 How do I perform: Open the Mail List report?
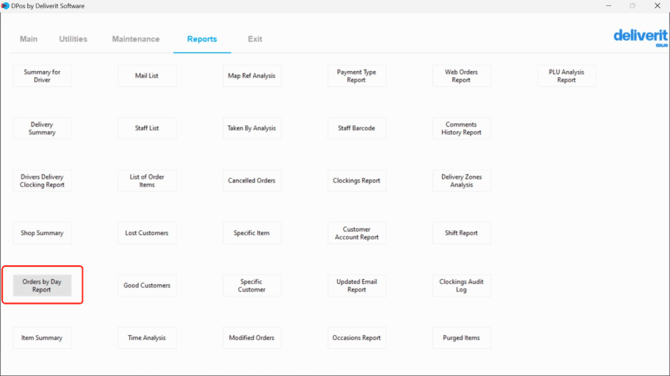click(x=147, y=76)
